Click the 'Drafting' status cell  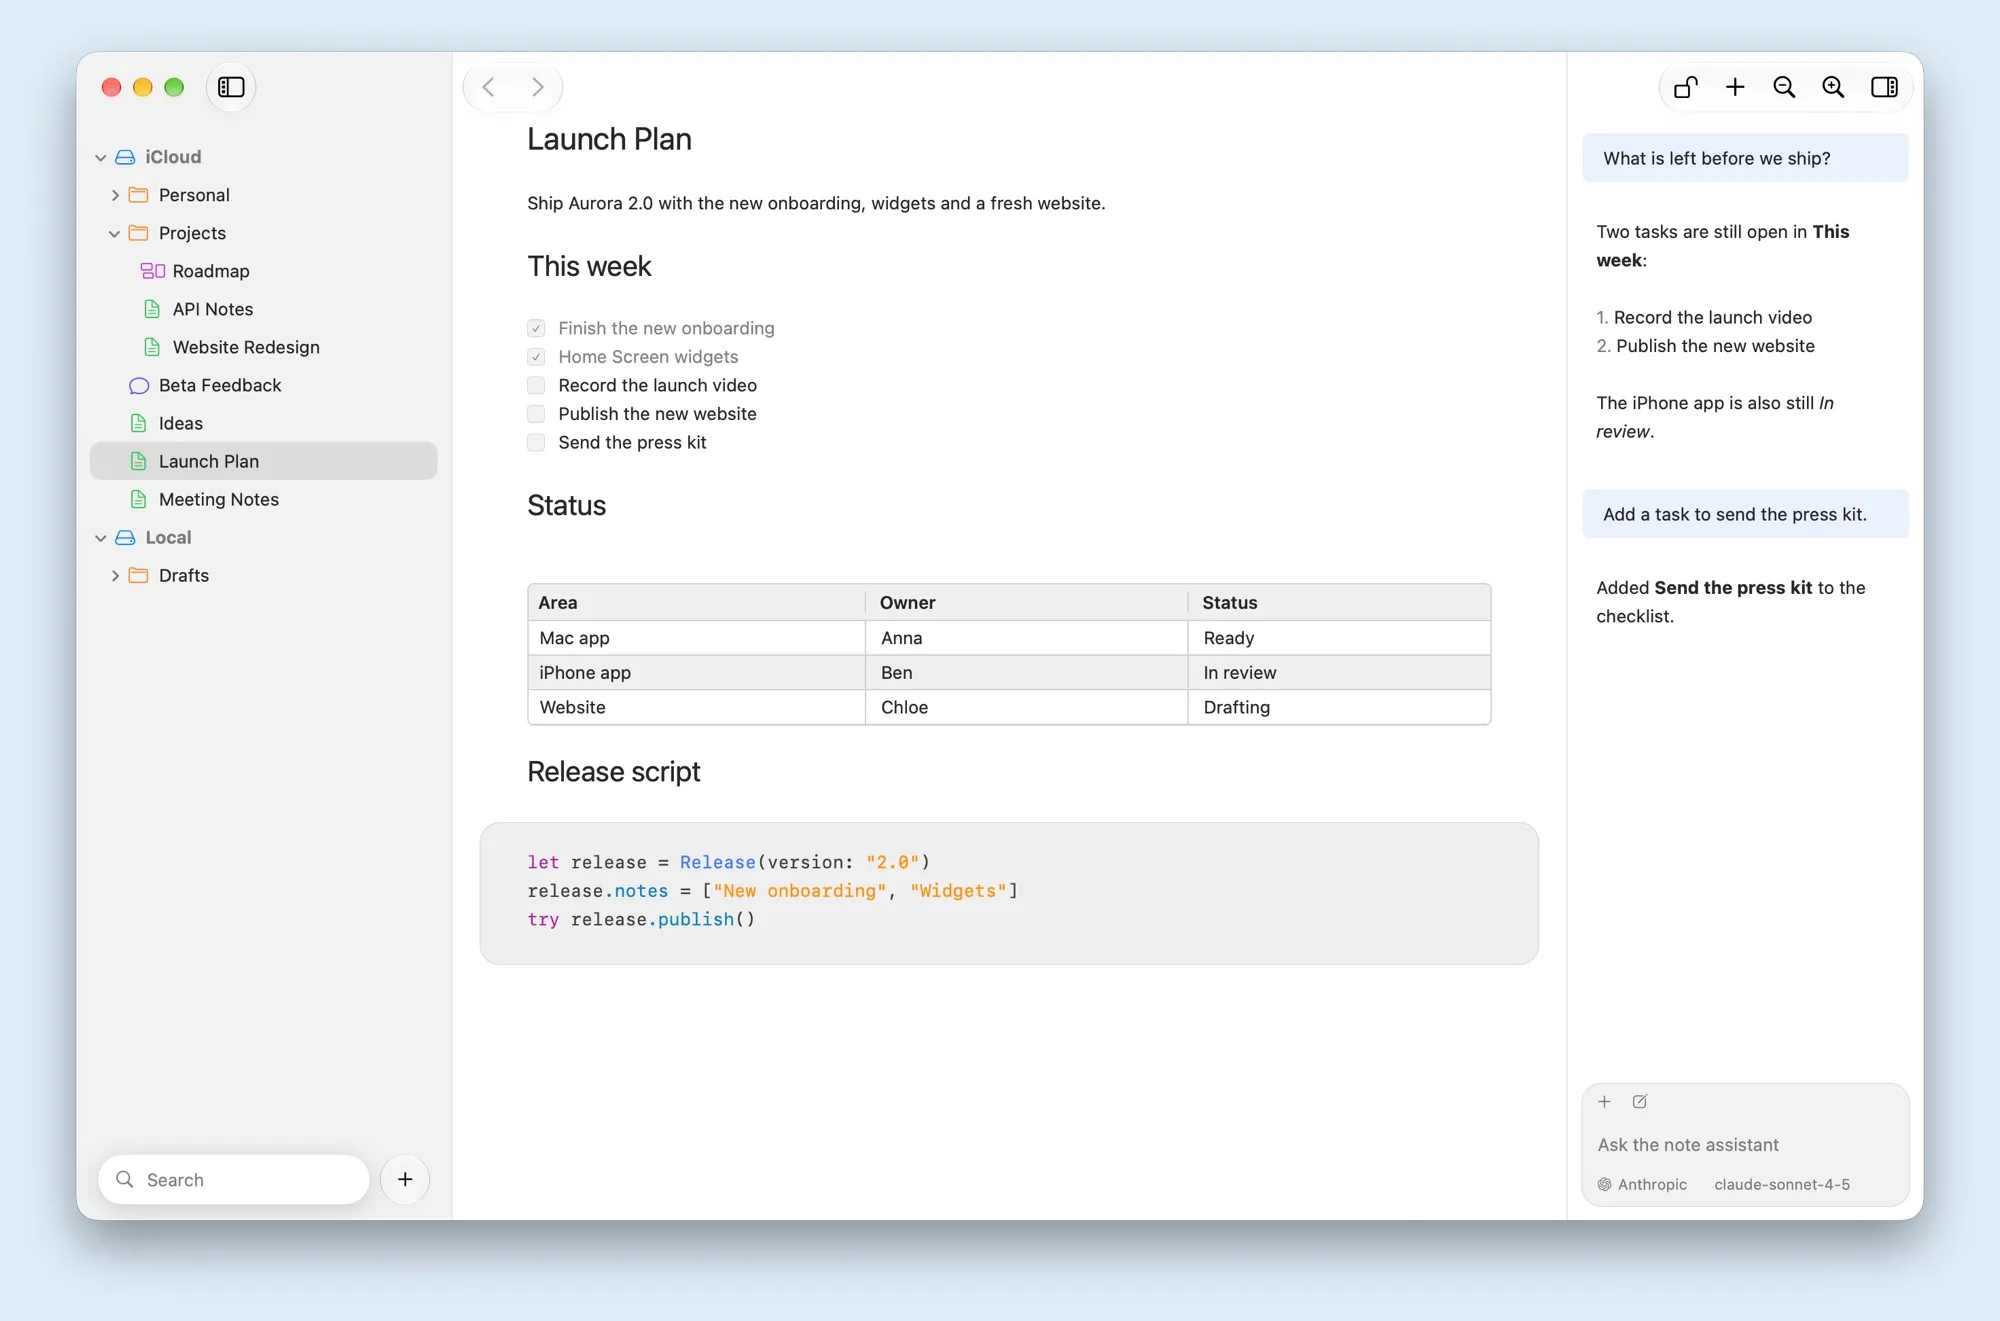pyautogui.click(x=1339, y=707)
